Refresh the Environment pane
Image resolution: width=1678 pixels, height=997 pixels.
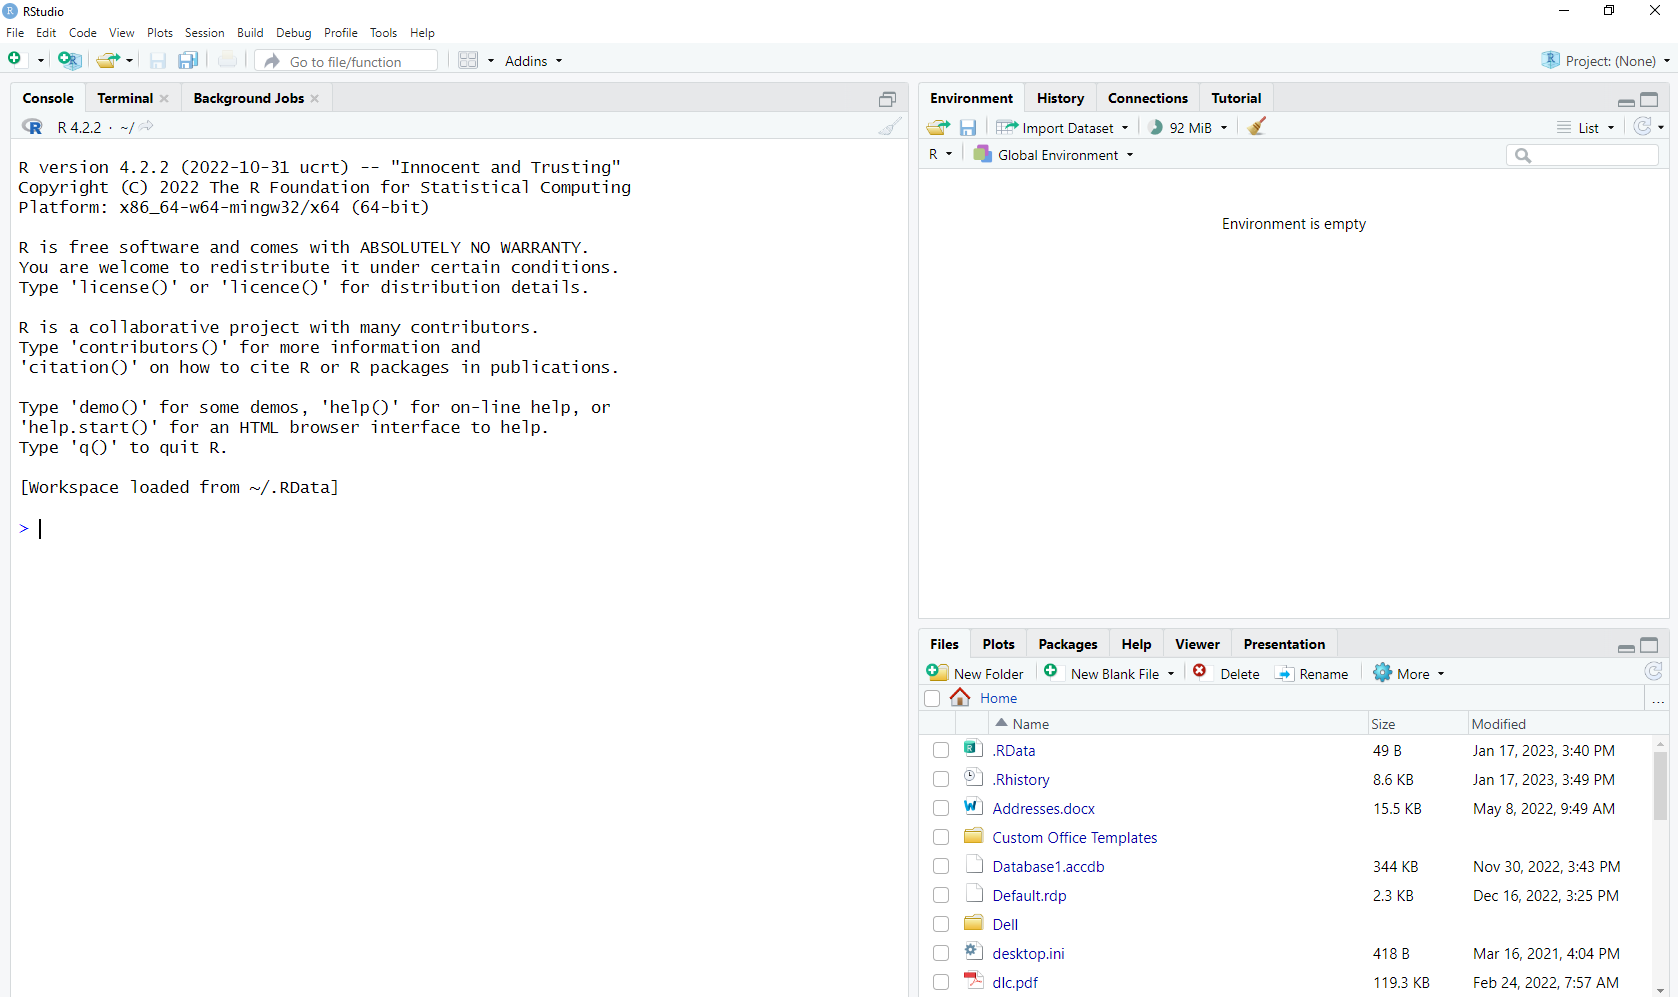pos(1642,126)
